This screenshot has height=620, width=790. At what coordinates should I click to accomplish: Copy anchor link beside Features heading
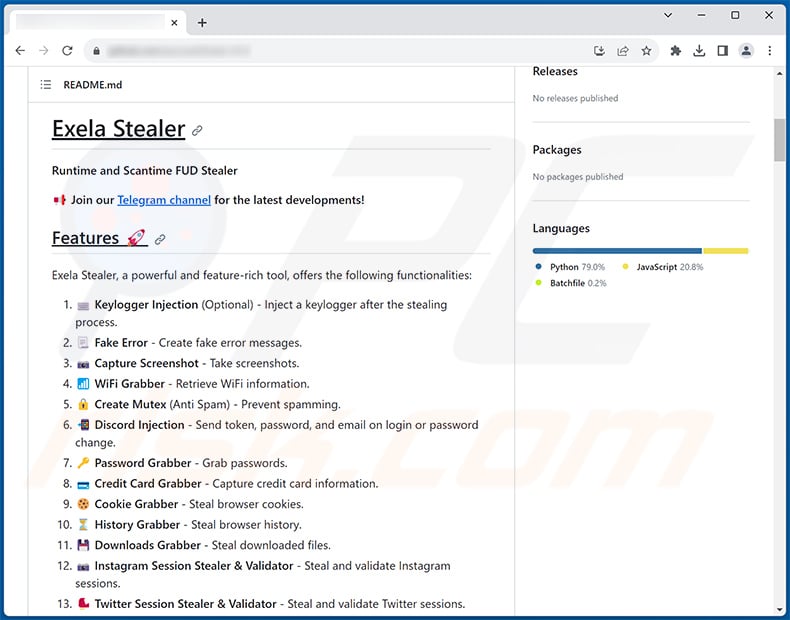160,239
